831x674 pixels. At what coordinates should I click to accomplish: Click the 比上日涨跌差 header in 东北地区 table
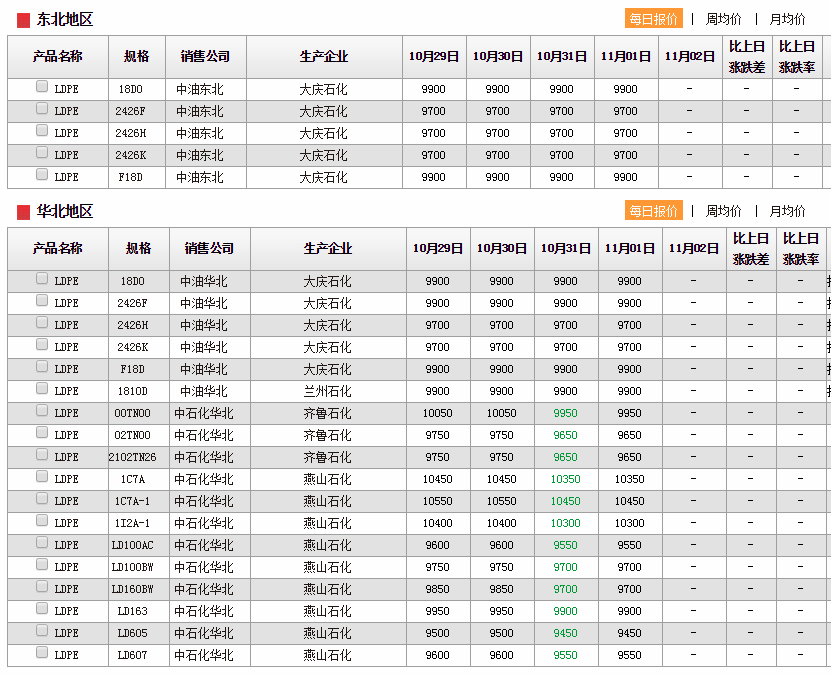click(747, 57)
